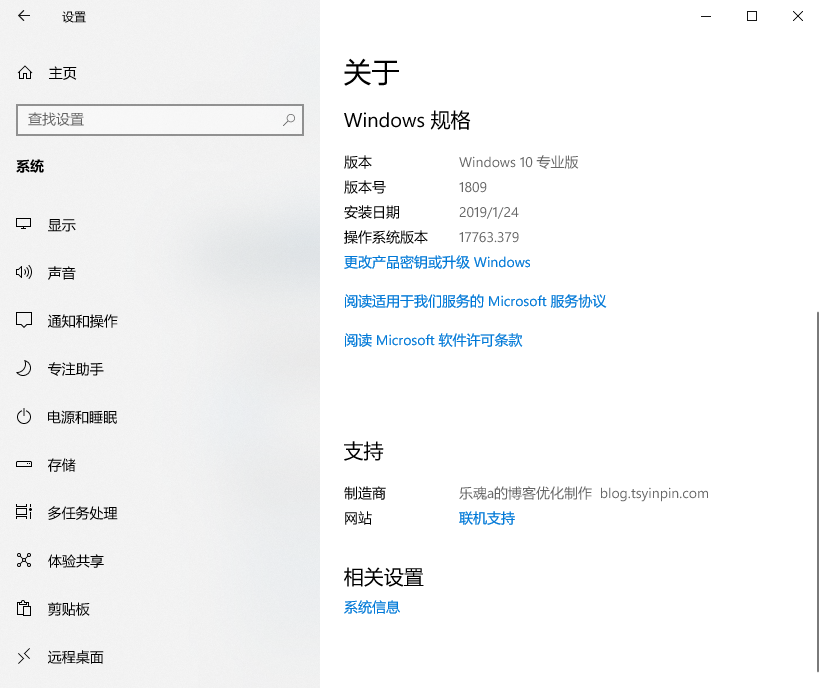Click the moon icon for 专注助手
The width and height of the screenshot is (821, 688).
pos(24,369)
